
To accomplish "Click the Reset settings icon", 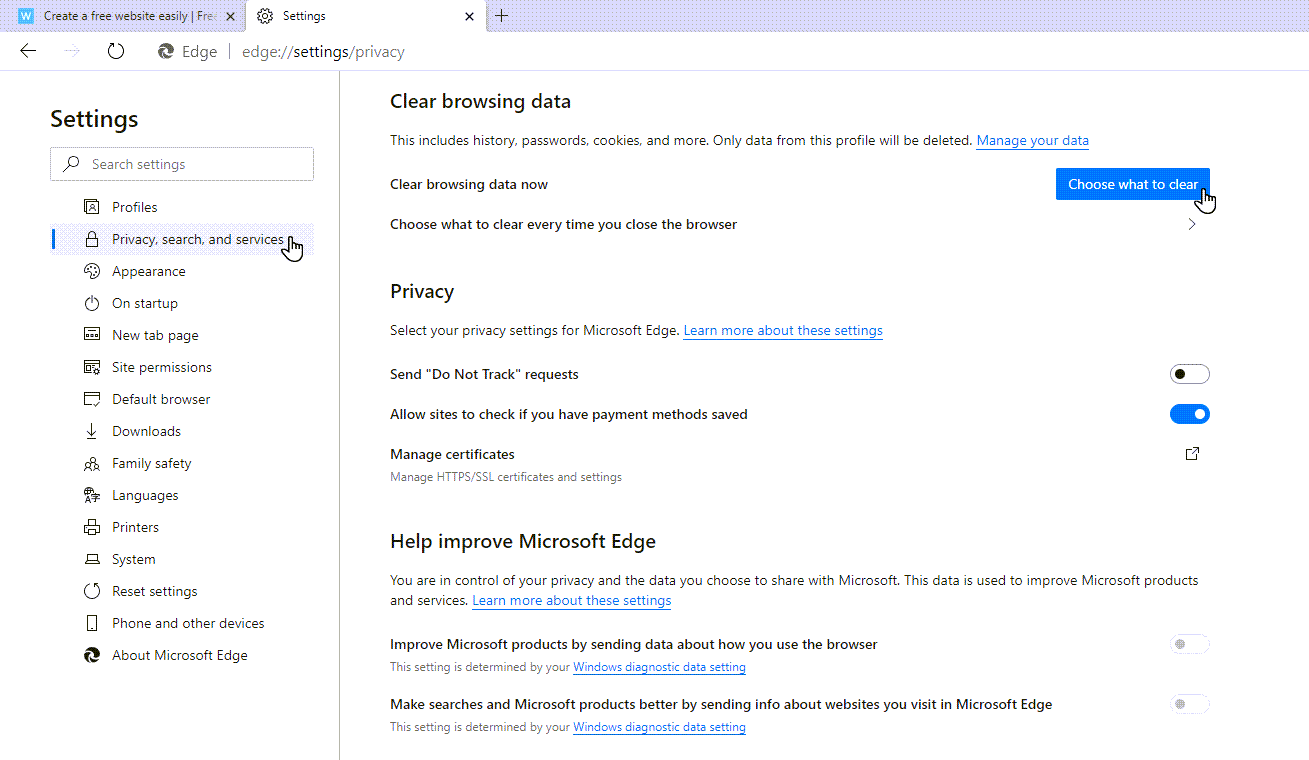I will 92,591.
